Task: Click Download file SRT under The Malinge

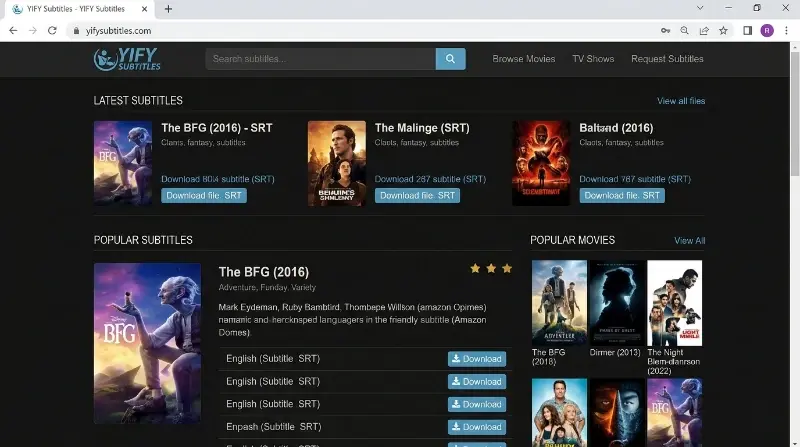Action: [417, 195]
